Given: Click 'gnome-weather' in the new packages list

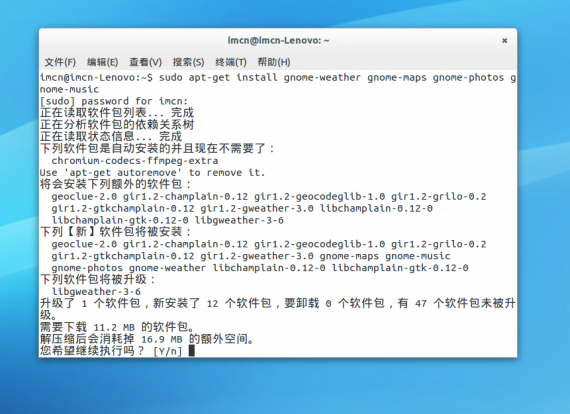Looking at the screenshot, I should 167,268.
